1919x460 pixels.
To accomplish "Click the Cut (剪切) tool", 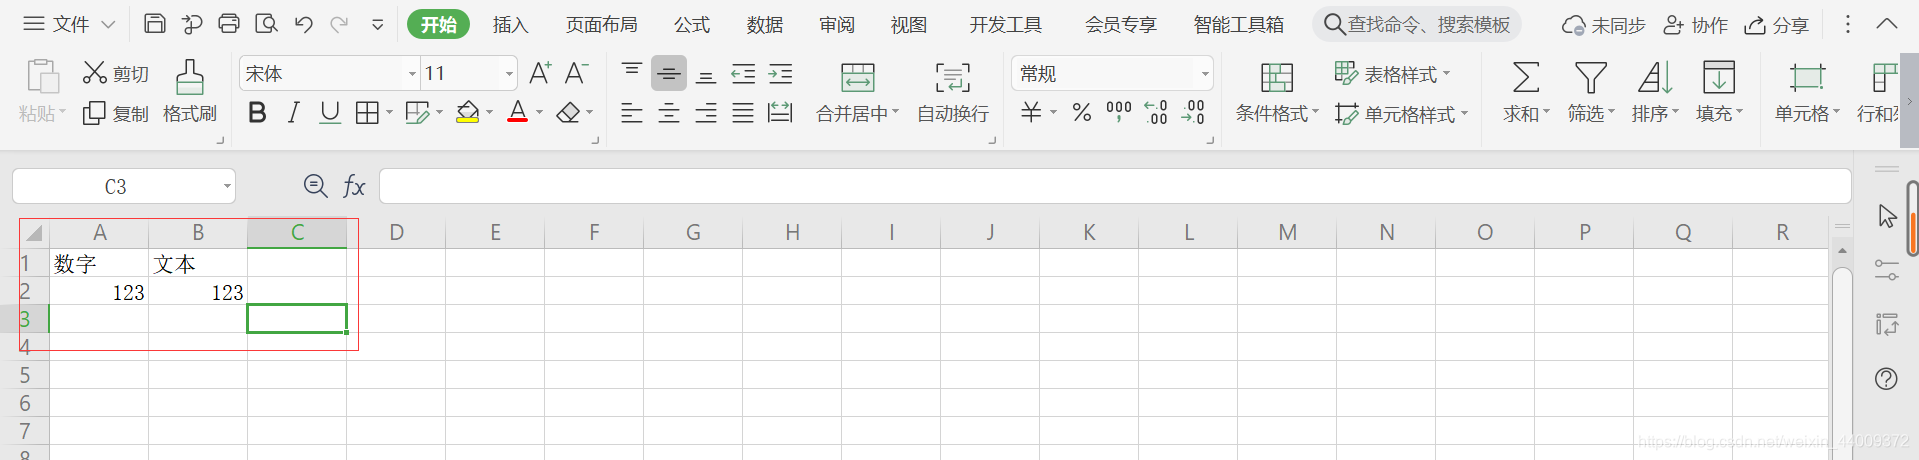I will (x=115, y=73).
